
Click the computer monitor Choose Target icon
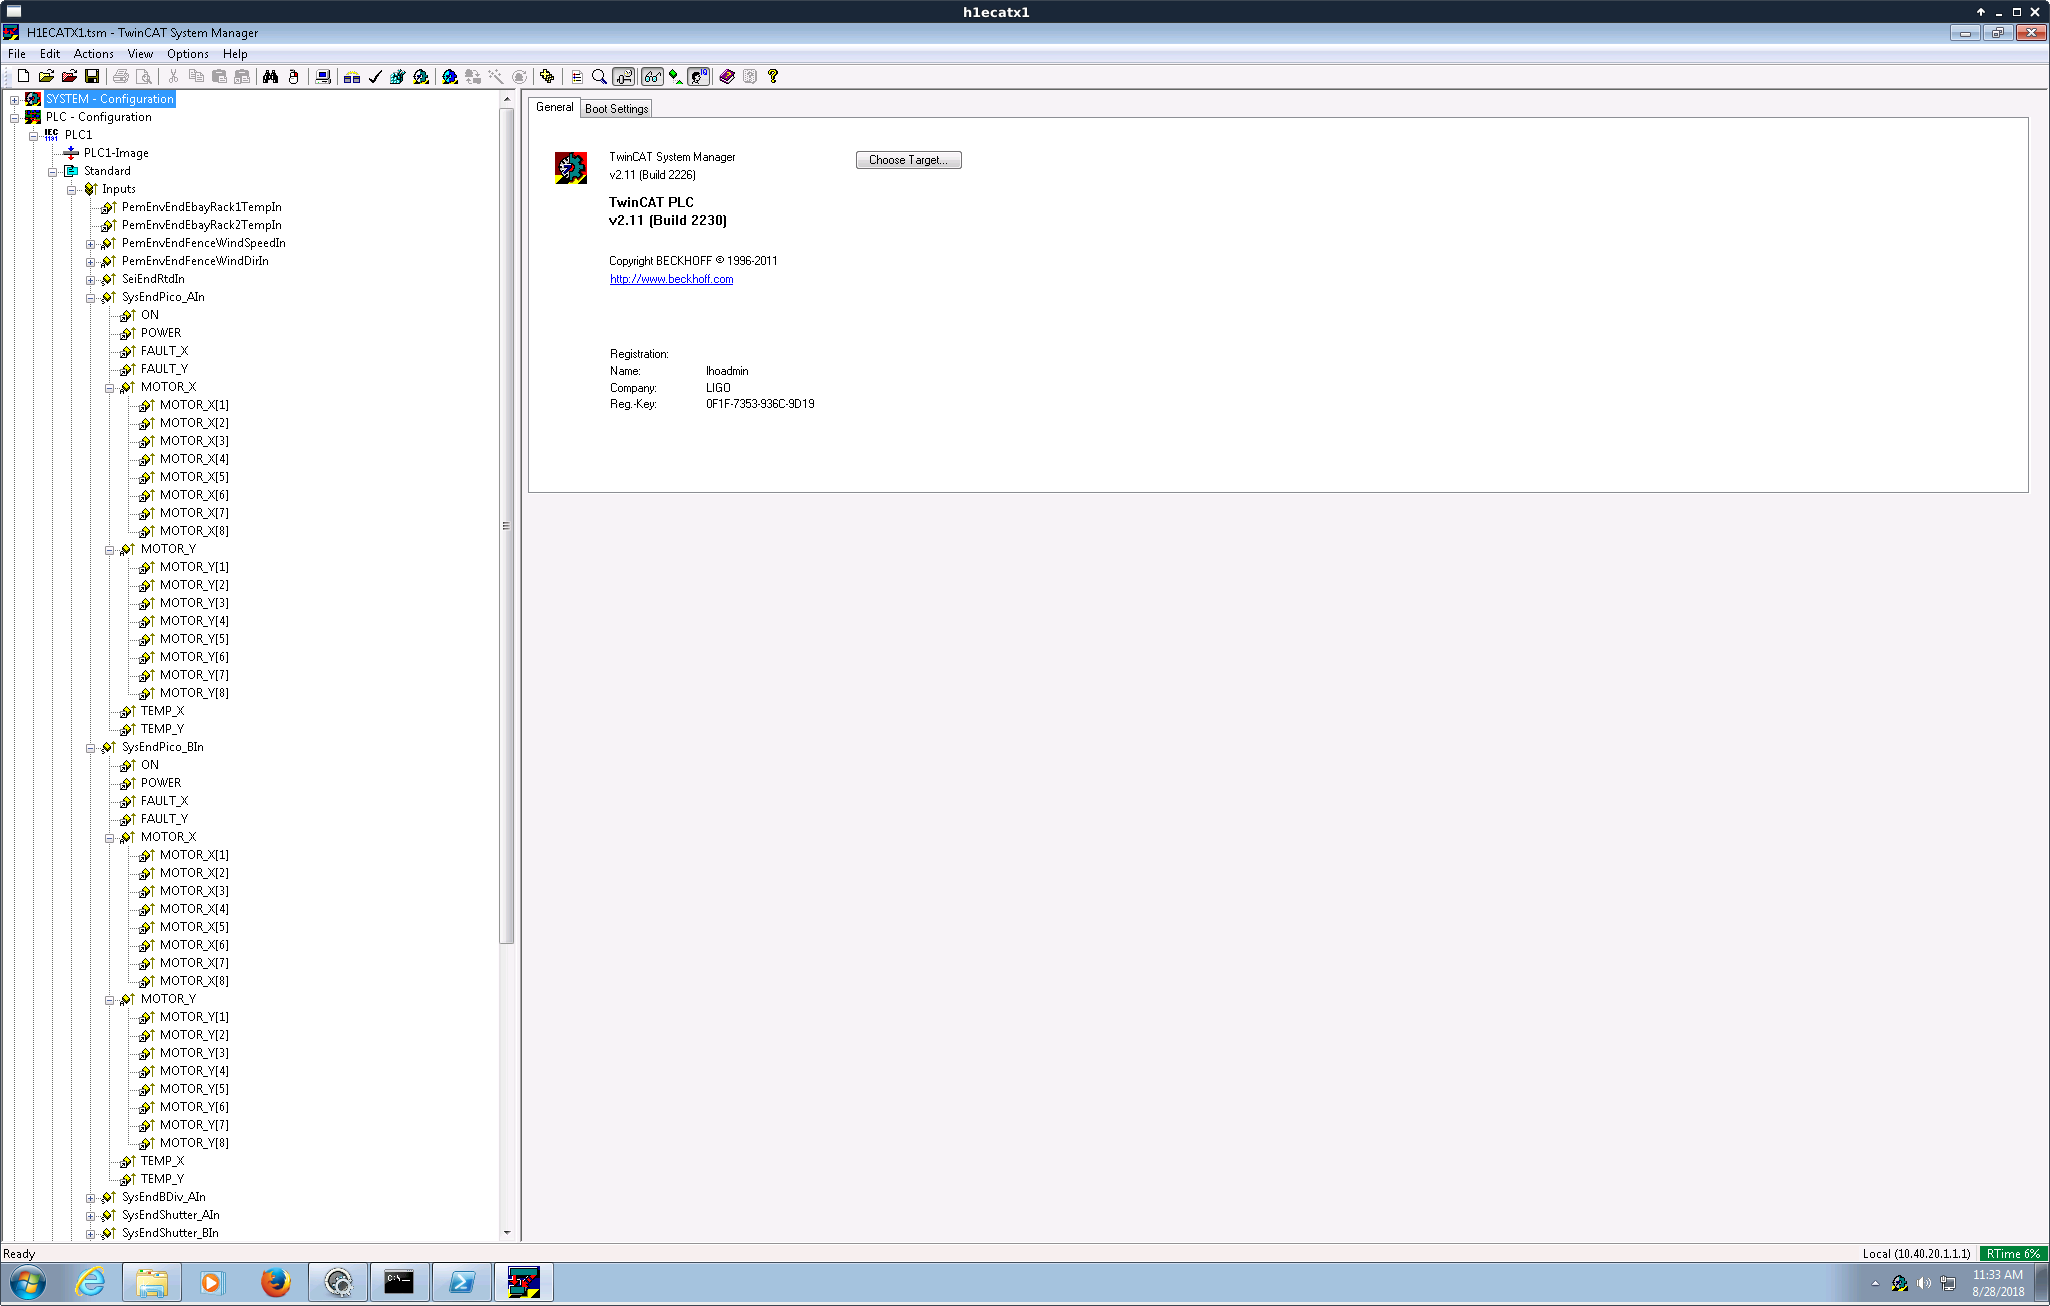pyautogui.click(x=322, y=76)
